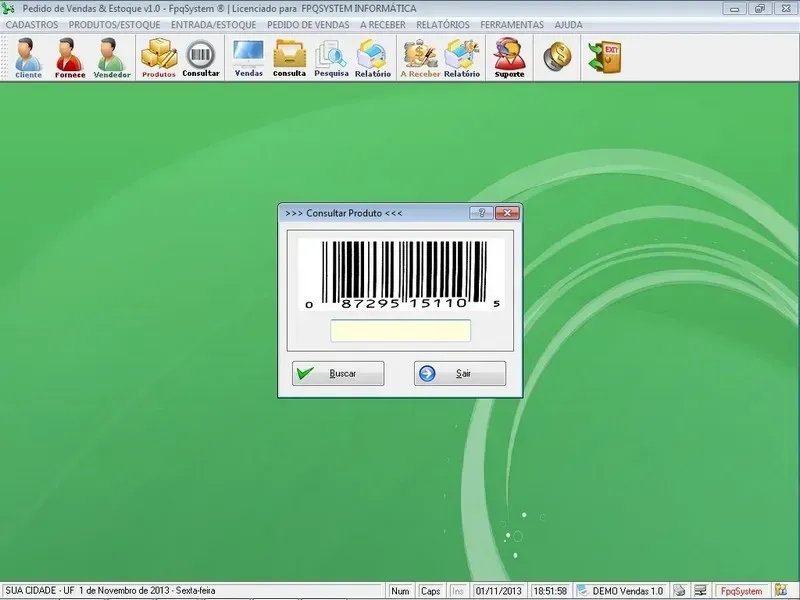Open the Cliente registration icon
The height and width of the screenshot is (600, 800).
pyautogui.click(x=28, y=58)
